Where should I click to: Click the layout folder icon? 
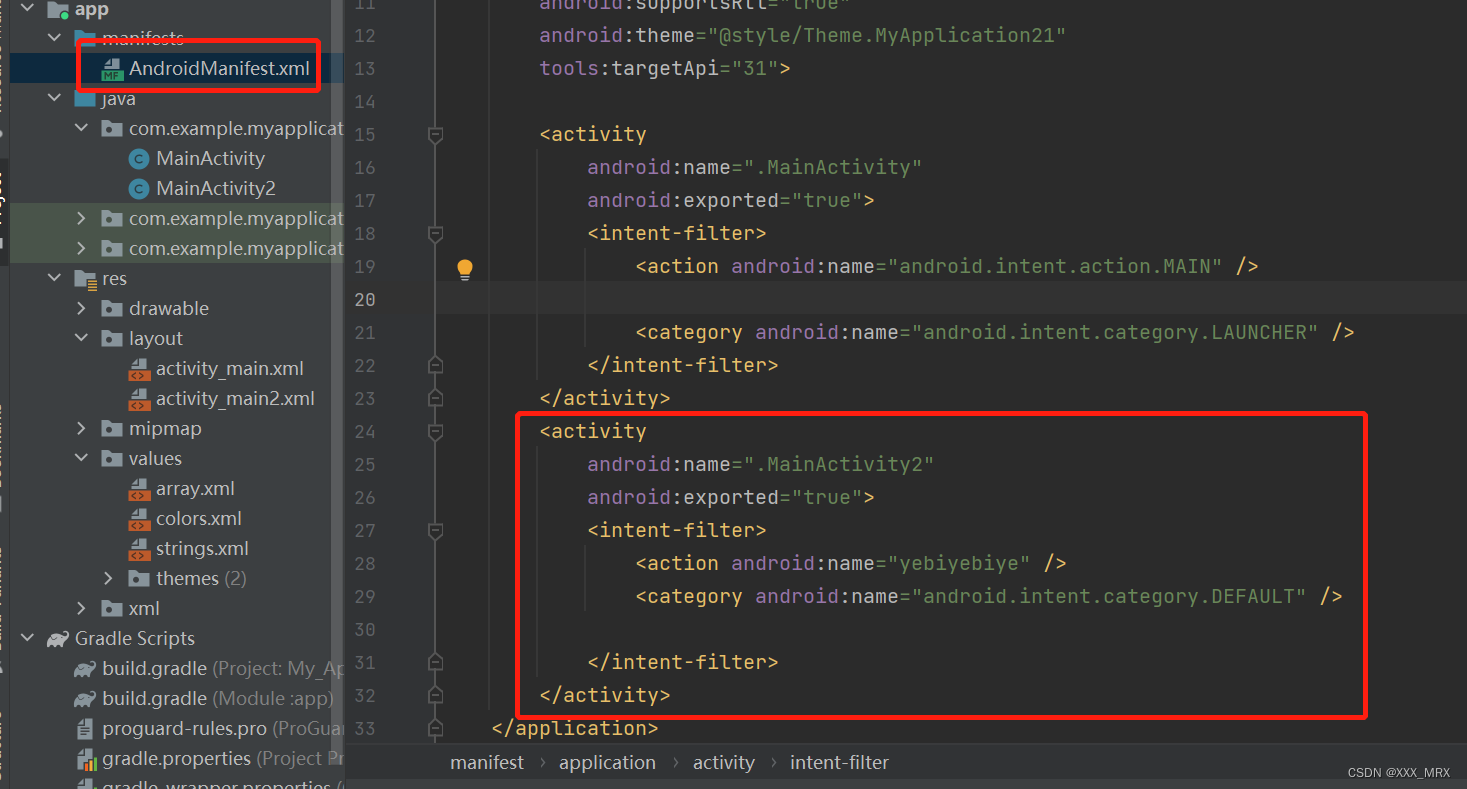click(x=112, y=338)
